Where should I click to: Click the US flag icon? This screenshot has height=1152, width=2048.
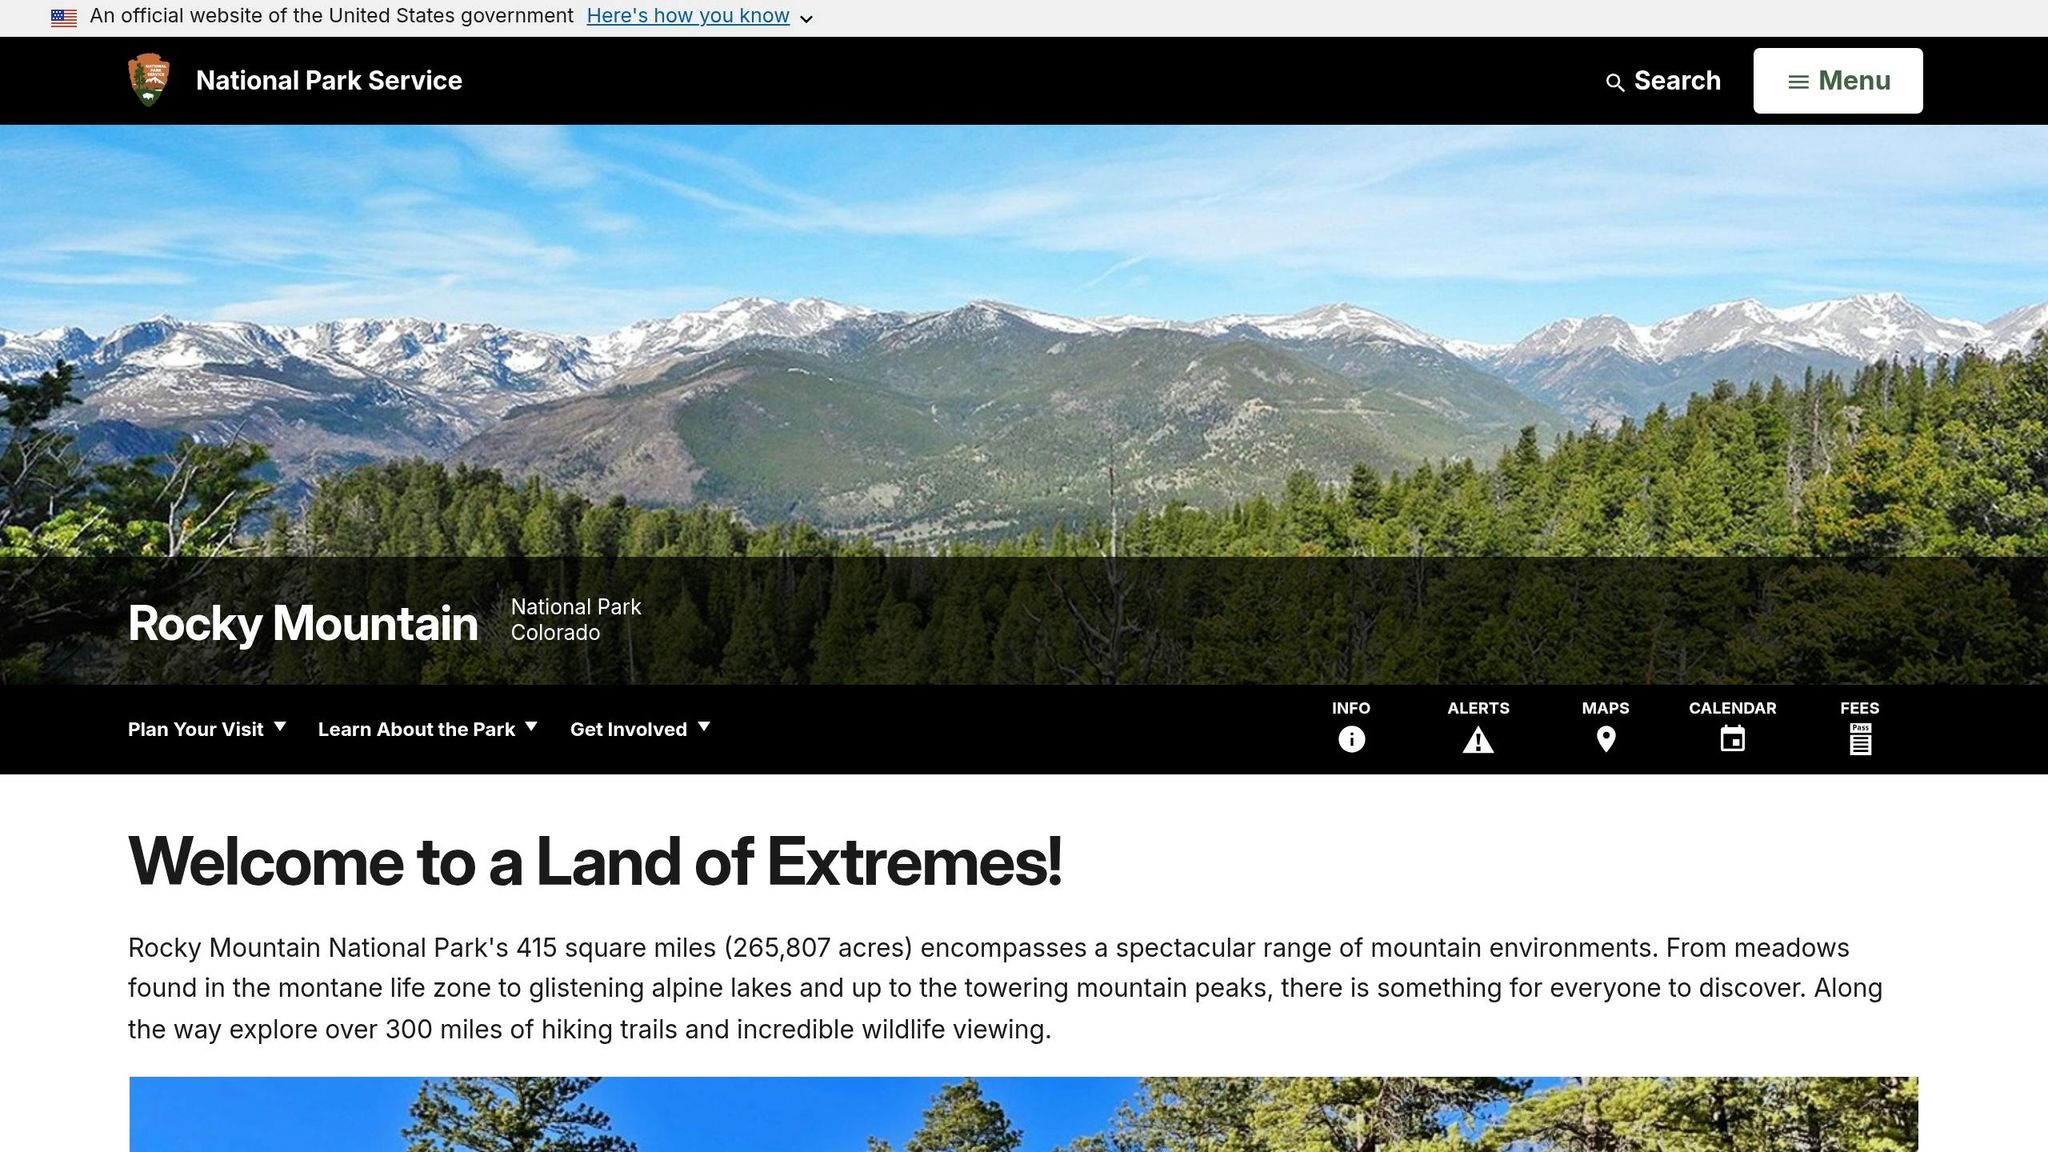tap(64, 17)
